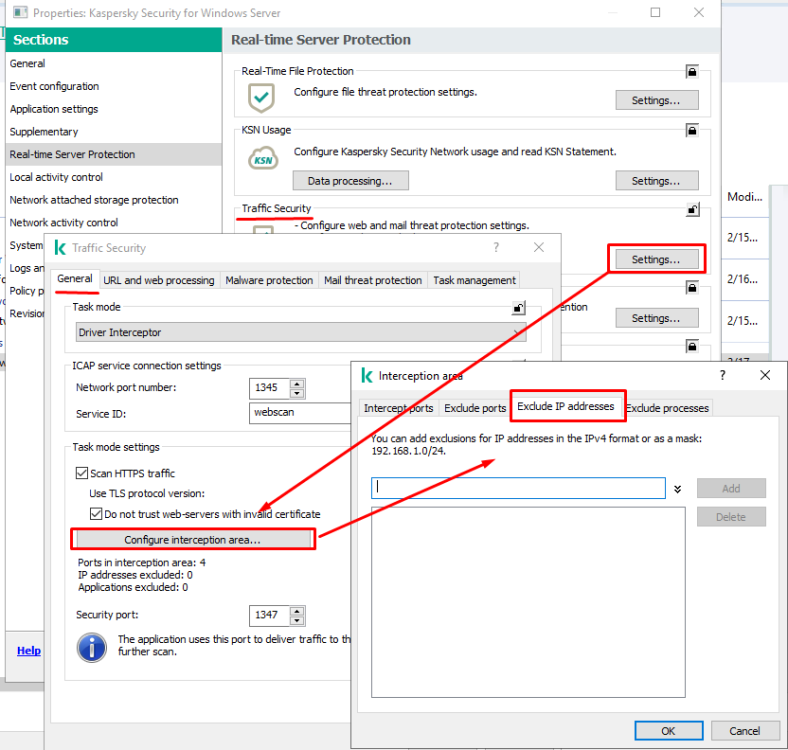Click the excluded IP addresses list box
The image size is (788, 750).
(528, 602)
